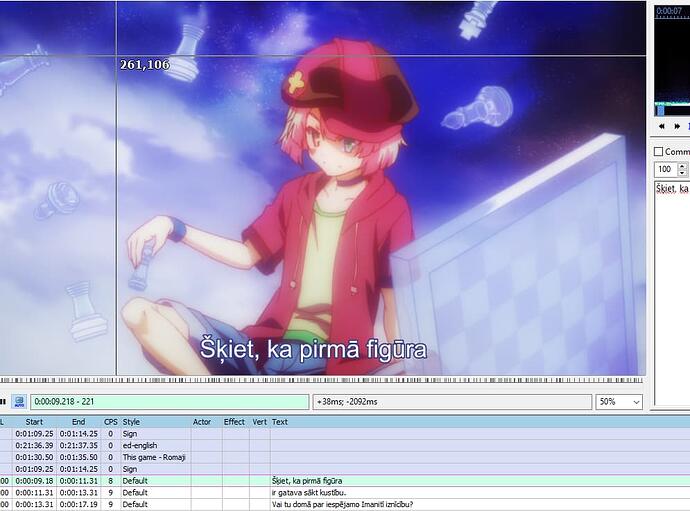Click the Actor column header
Viewport: 690px width, 511px height.
coord(206,422)
